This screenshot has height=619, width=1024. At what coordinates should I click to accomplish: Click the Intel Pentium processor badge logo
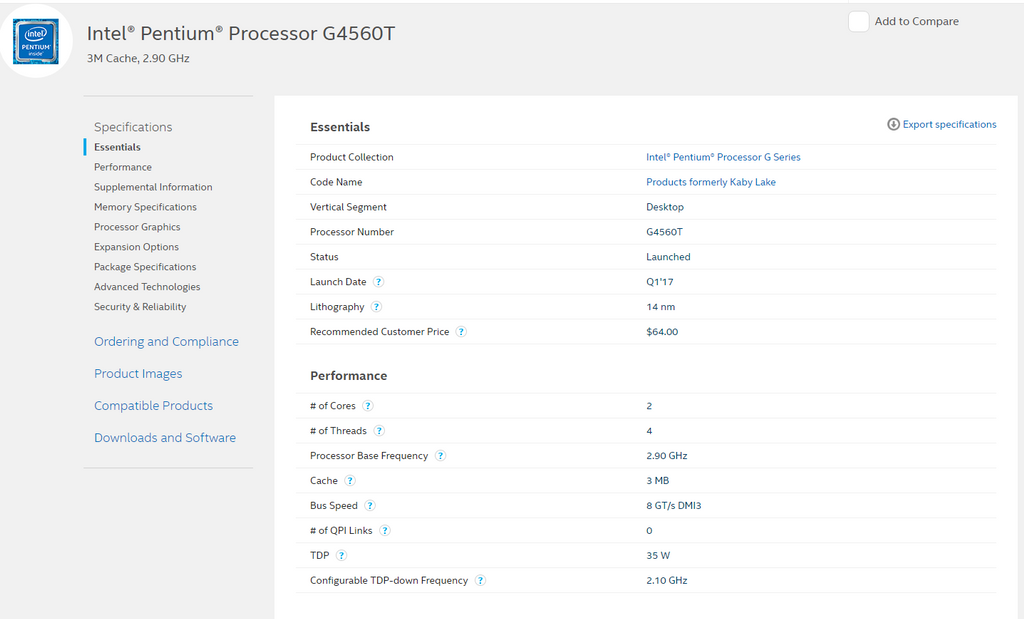click(36, 41)
